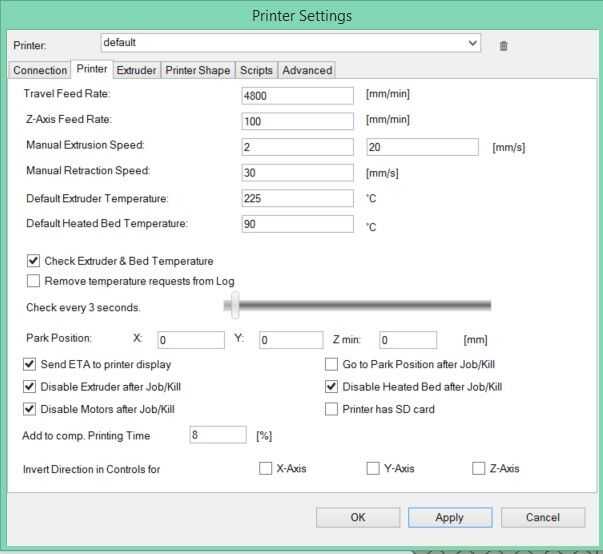This screenshot has width=603, height=554.
Task: Check the Printer has SD card box
Action: coord(332,408)
